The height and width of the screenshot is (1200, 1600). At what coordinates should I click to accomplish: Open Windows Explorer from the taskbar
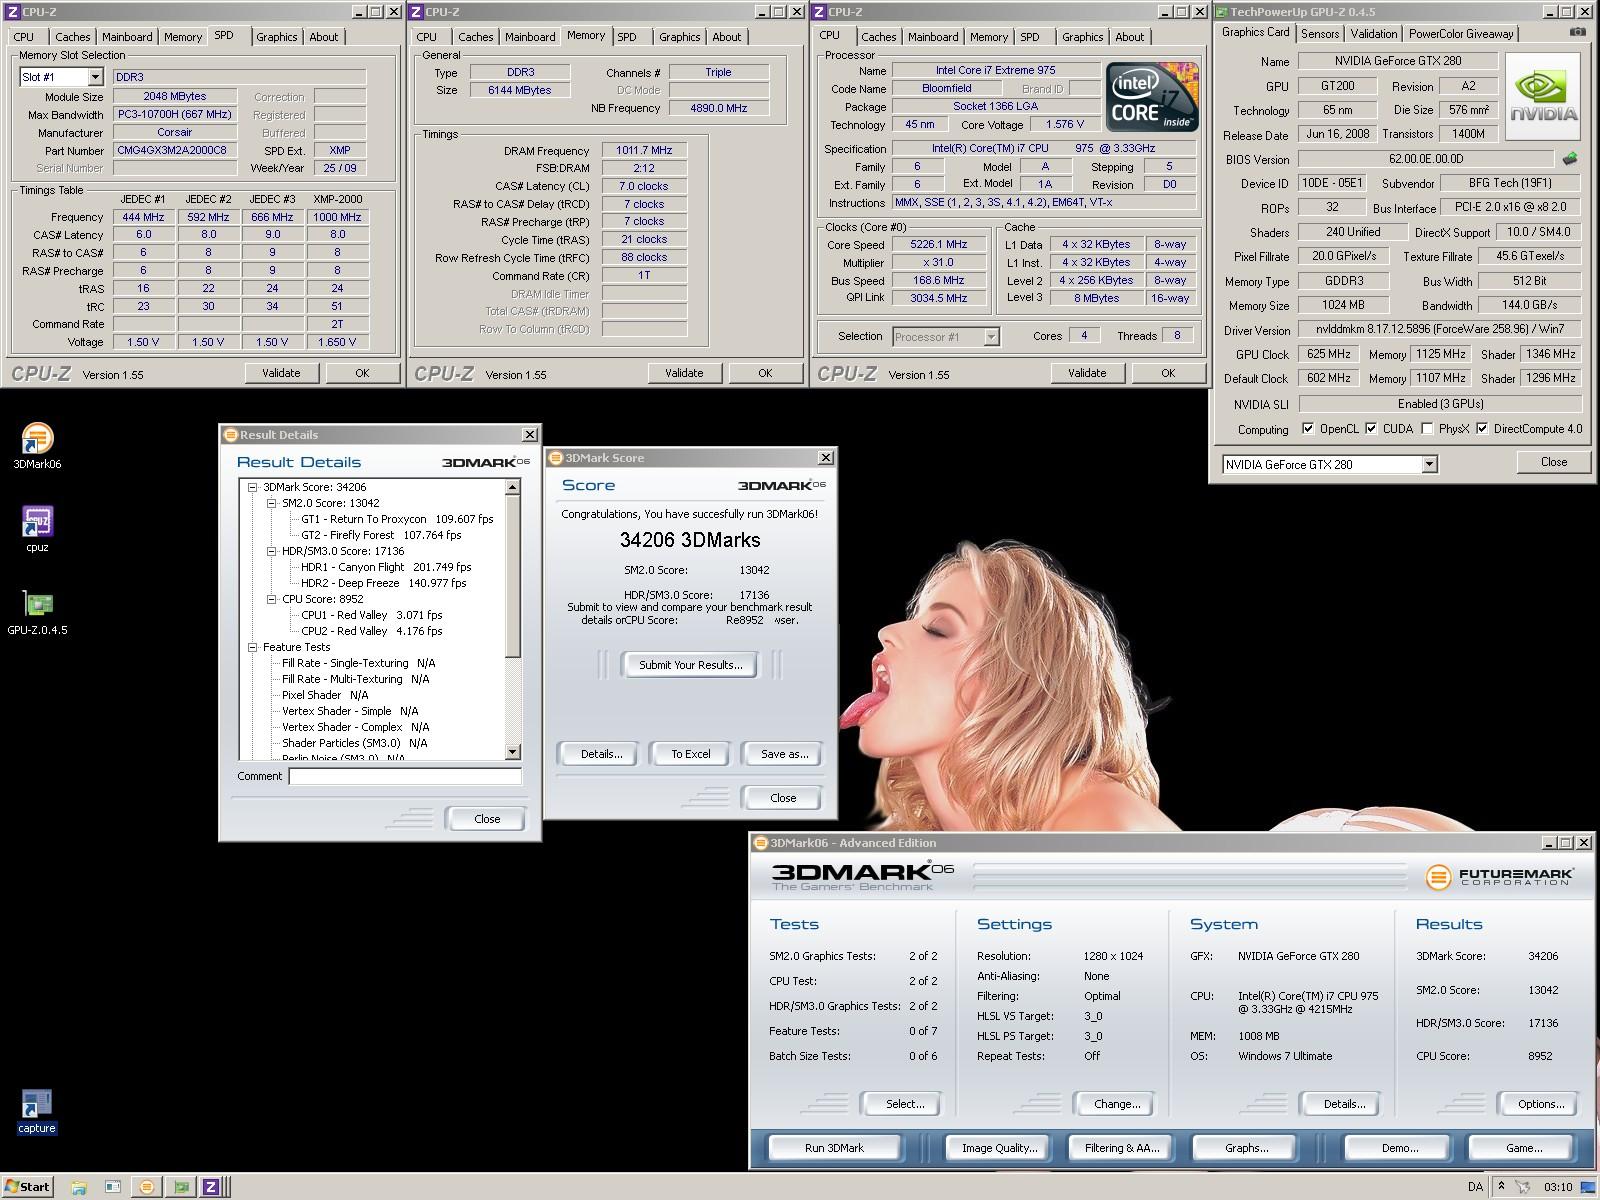coord(79,1187)
